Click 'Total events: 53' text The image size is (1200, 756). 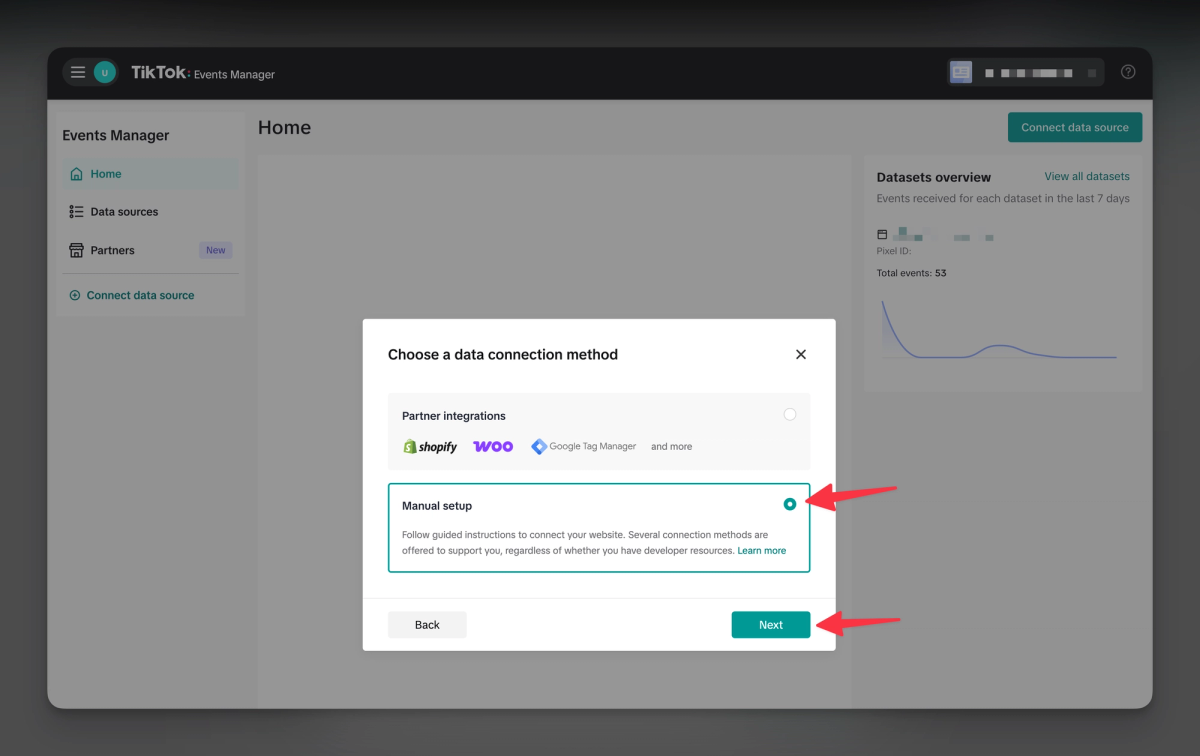click(x=911, y=273)
